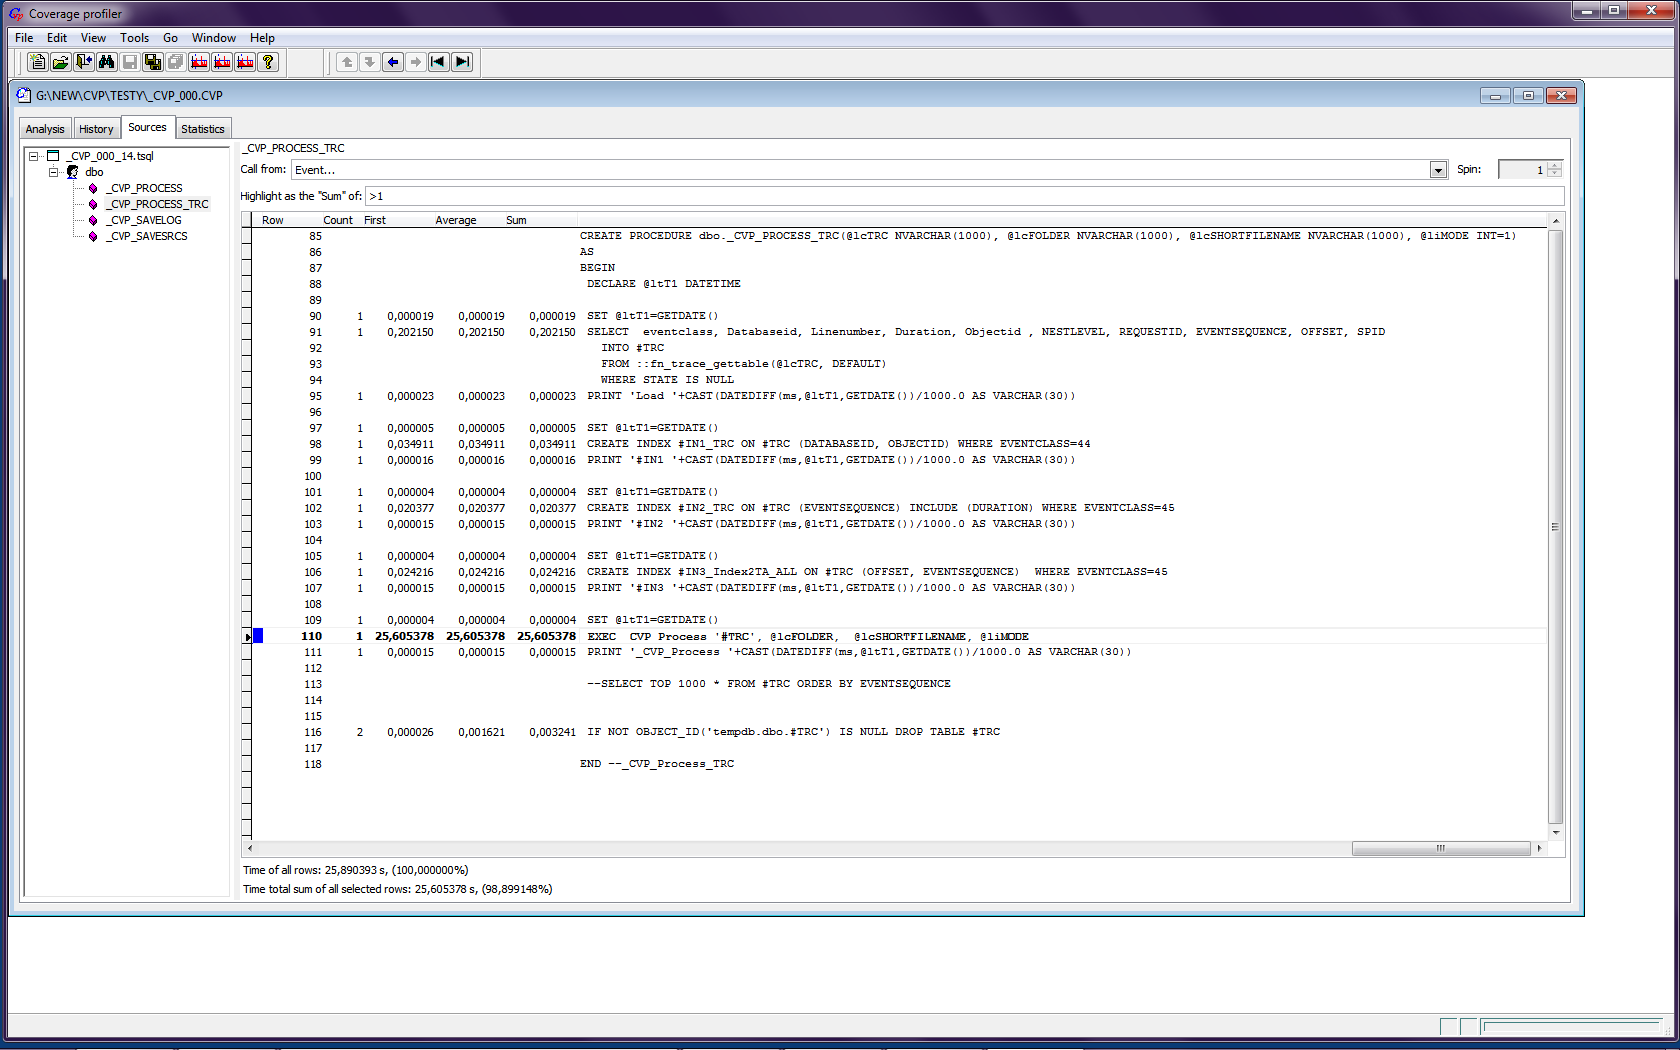Sort by the Average column header
The image size is (1680, 1050).
pos(456,220)
